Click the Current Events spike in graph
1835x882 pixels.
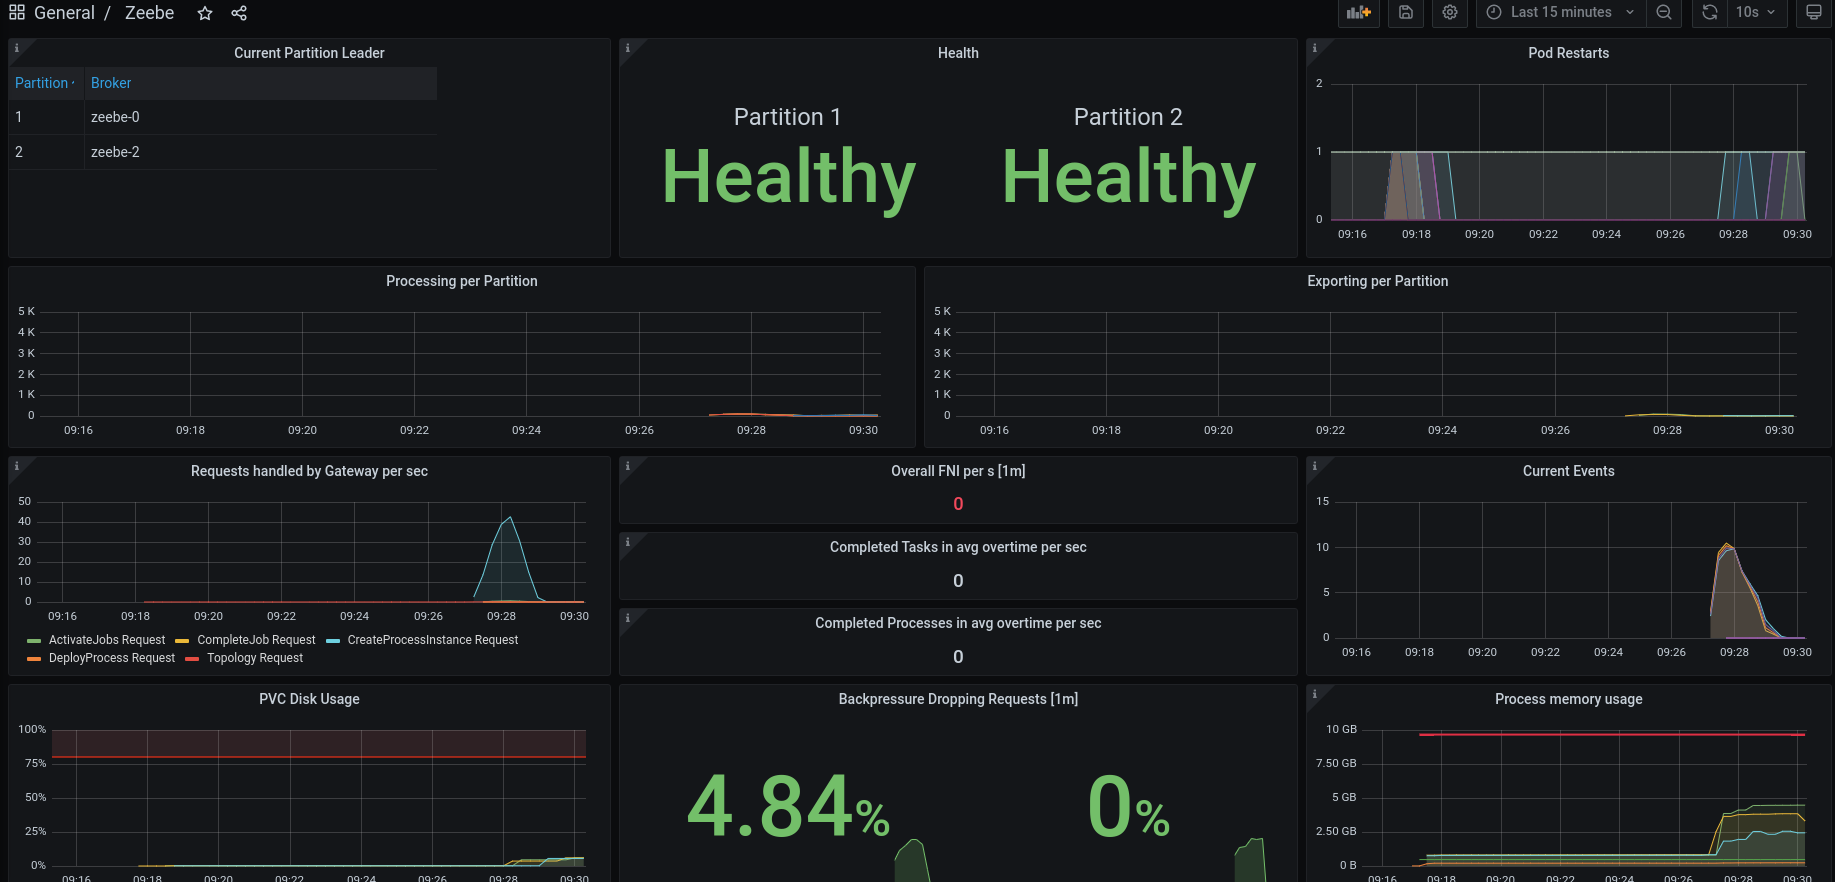tap(1727, 546)
